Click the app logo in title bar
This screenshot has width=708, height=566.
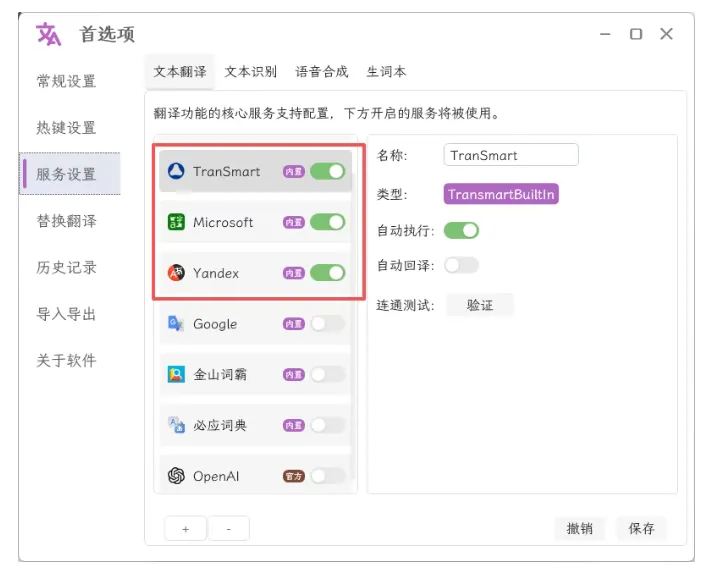pos(48,34)
